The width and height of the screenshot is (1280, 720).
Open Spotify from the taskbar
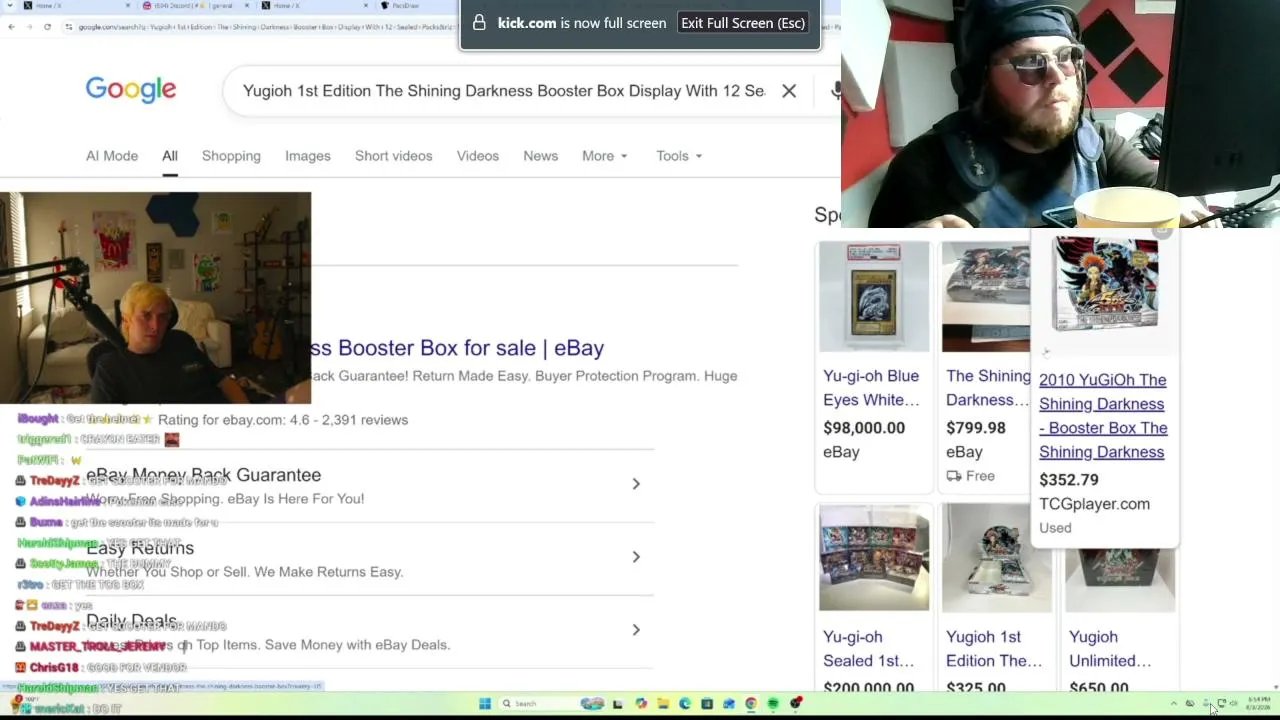[773, 704]
